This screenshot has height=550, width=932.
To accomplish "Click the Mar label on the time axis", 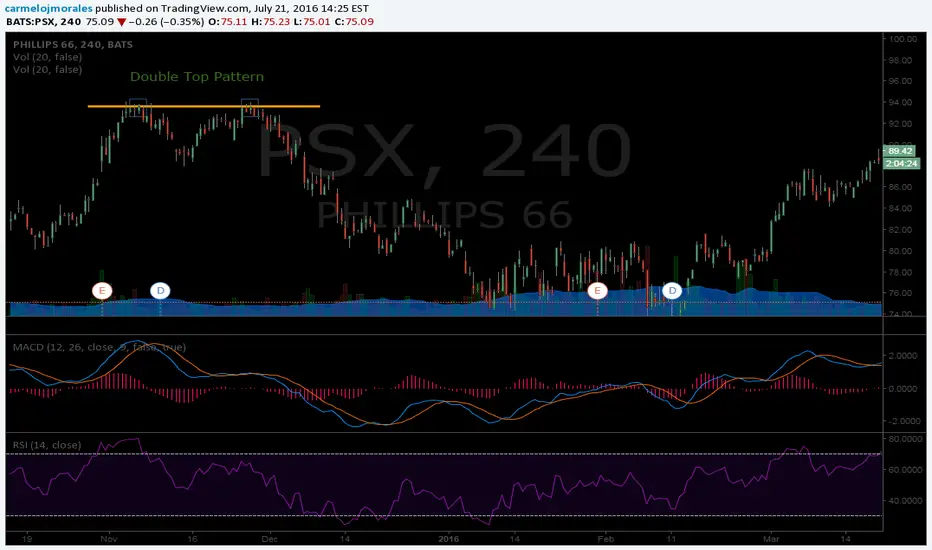I will [x=771, y=539].
